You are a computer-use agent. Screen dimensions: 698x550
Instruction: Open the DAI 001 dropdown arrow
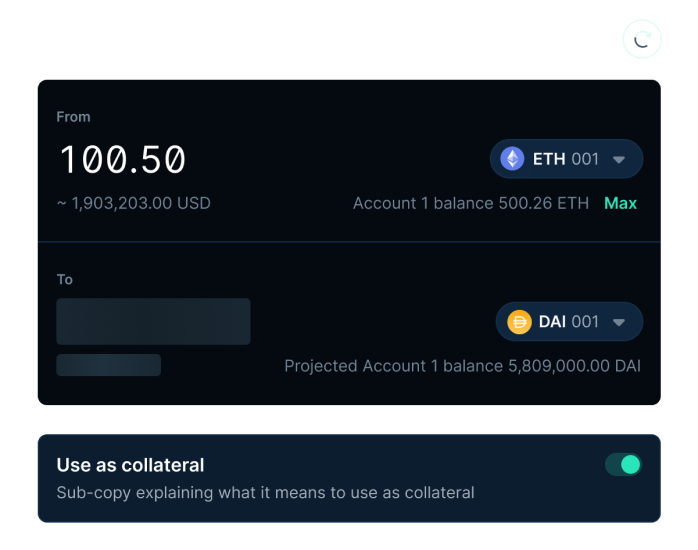[x=619, y=322]
